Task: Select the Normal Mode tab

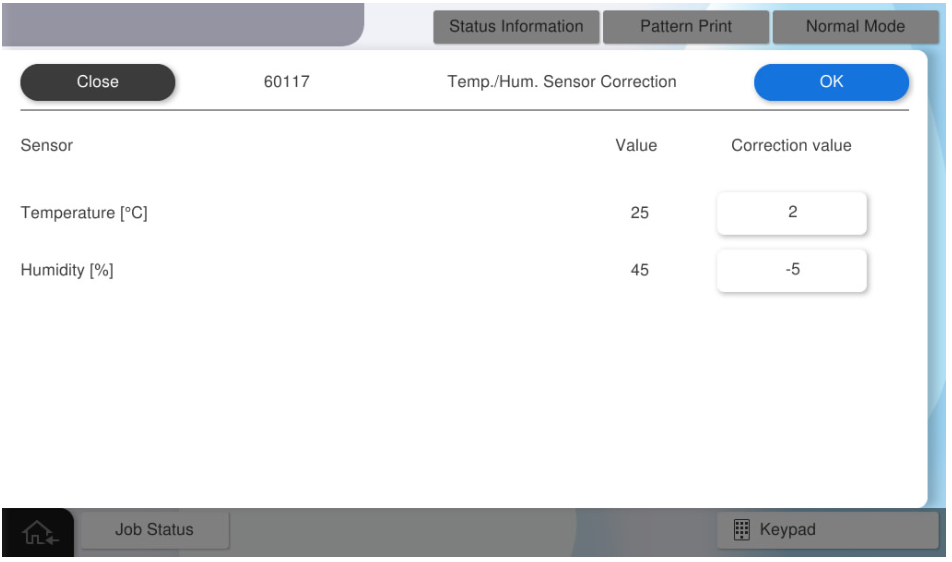Action: (855, 27)
